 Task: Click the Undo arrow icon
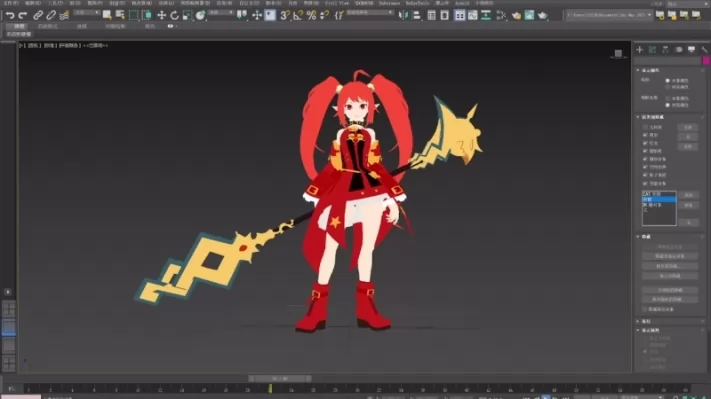(x=10, y=15)
